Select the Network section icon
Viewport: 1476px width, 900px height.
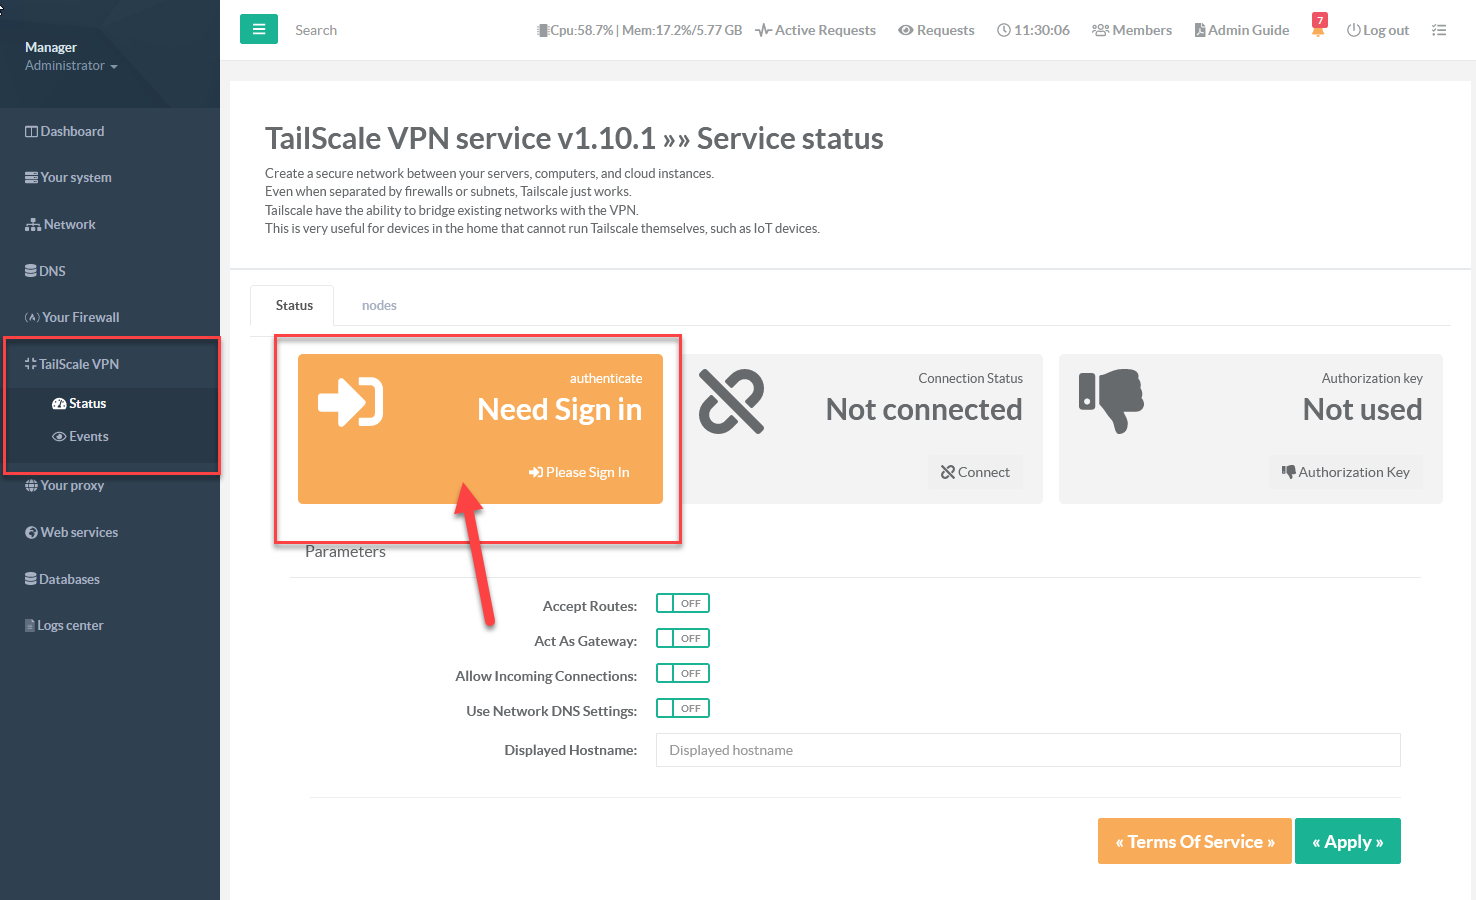click(33, 224)
